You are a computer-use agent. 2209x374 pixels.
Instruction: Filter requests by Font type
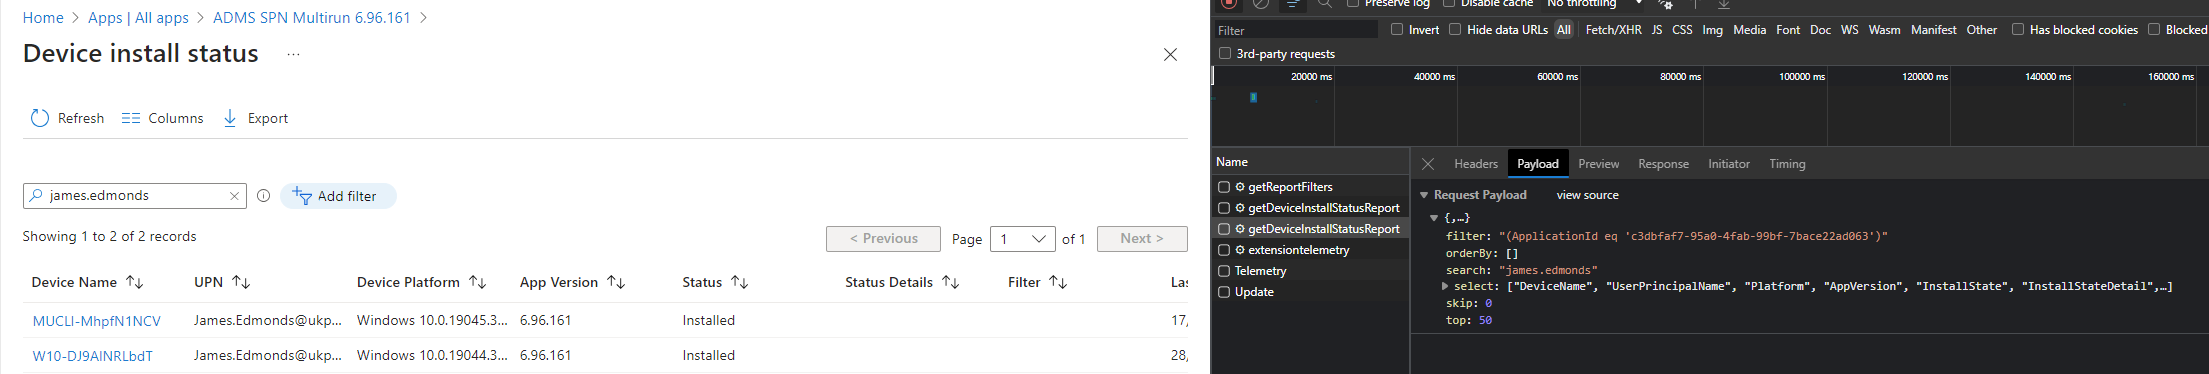[1788, 30]
